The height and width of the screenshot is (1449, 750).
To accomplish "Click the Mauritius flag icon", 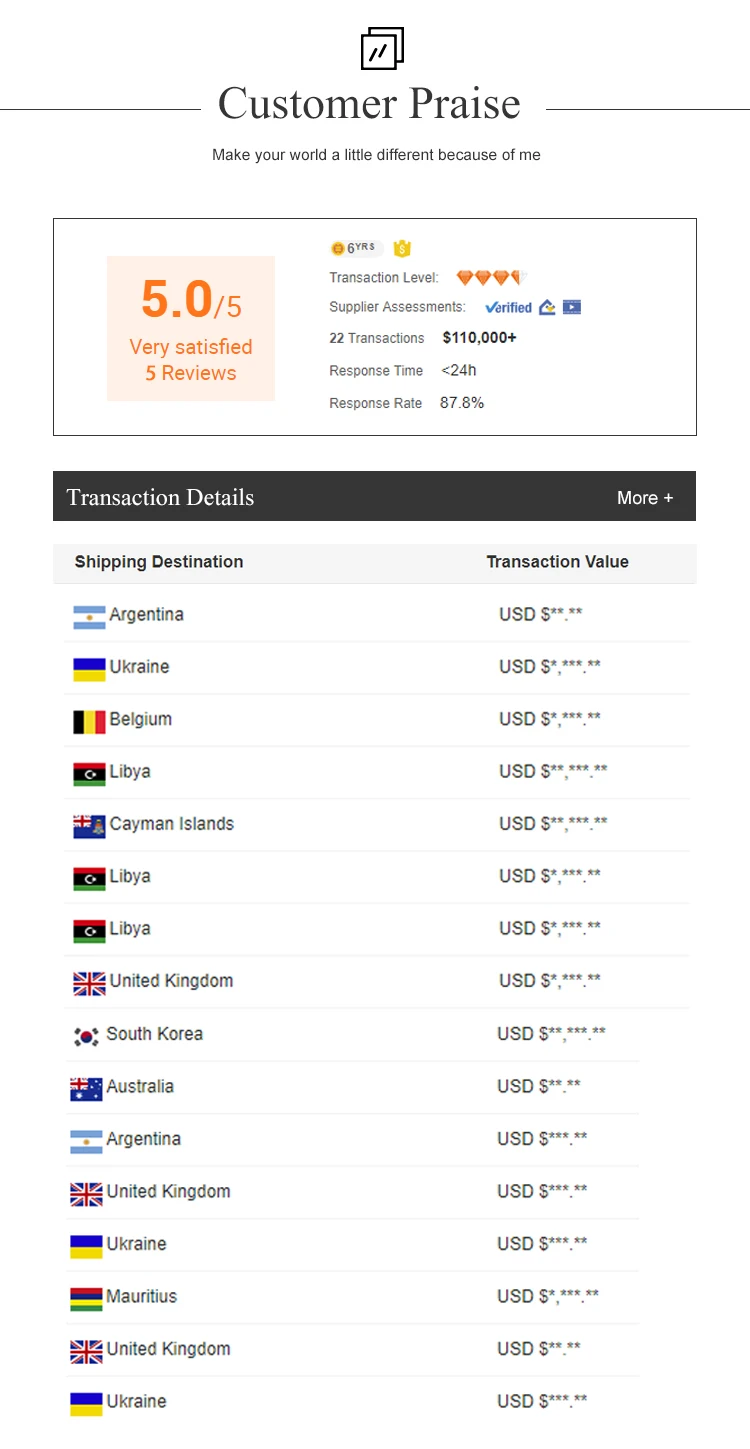I will click(86, 1298).
